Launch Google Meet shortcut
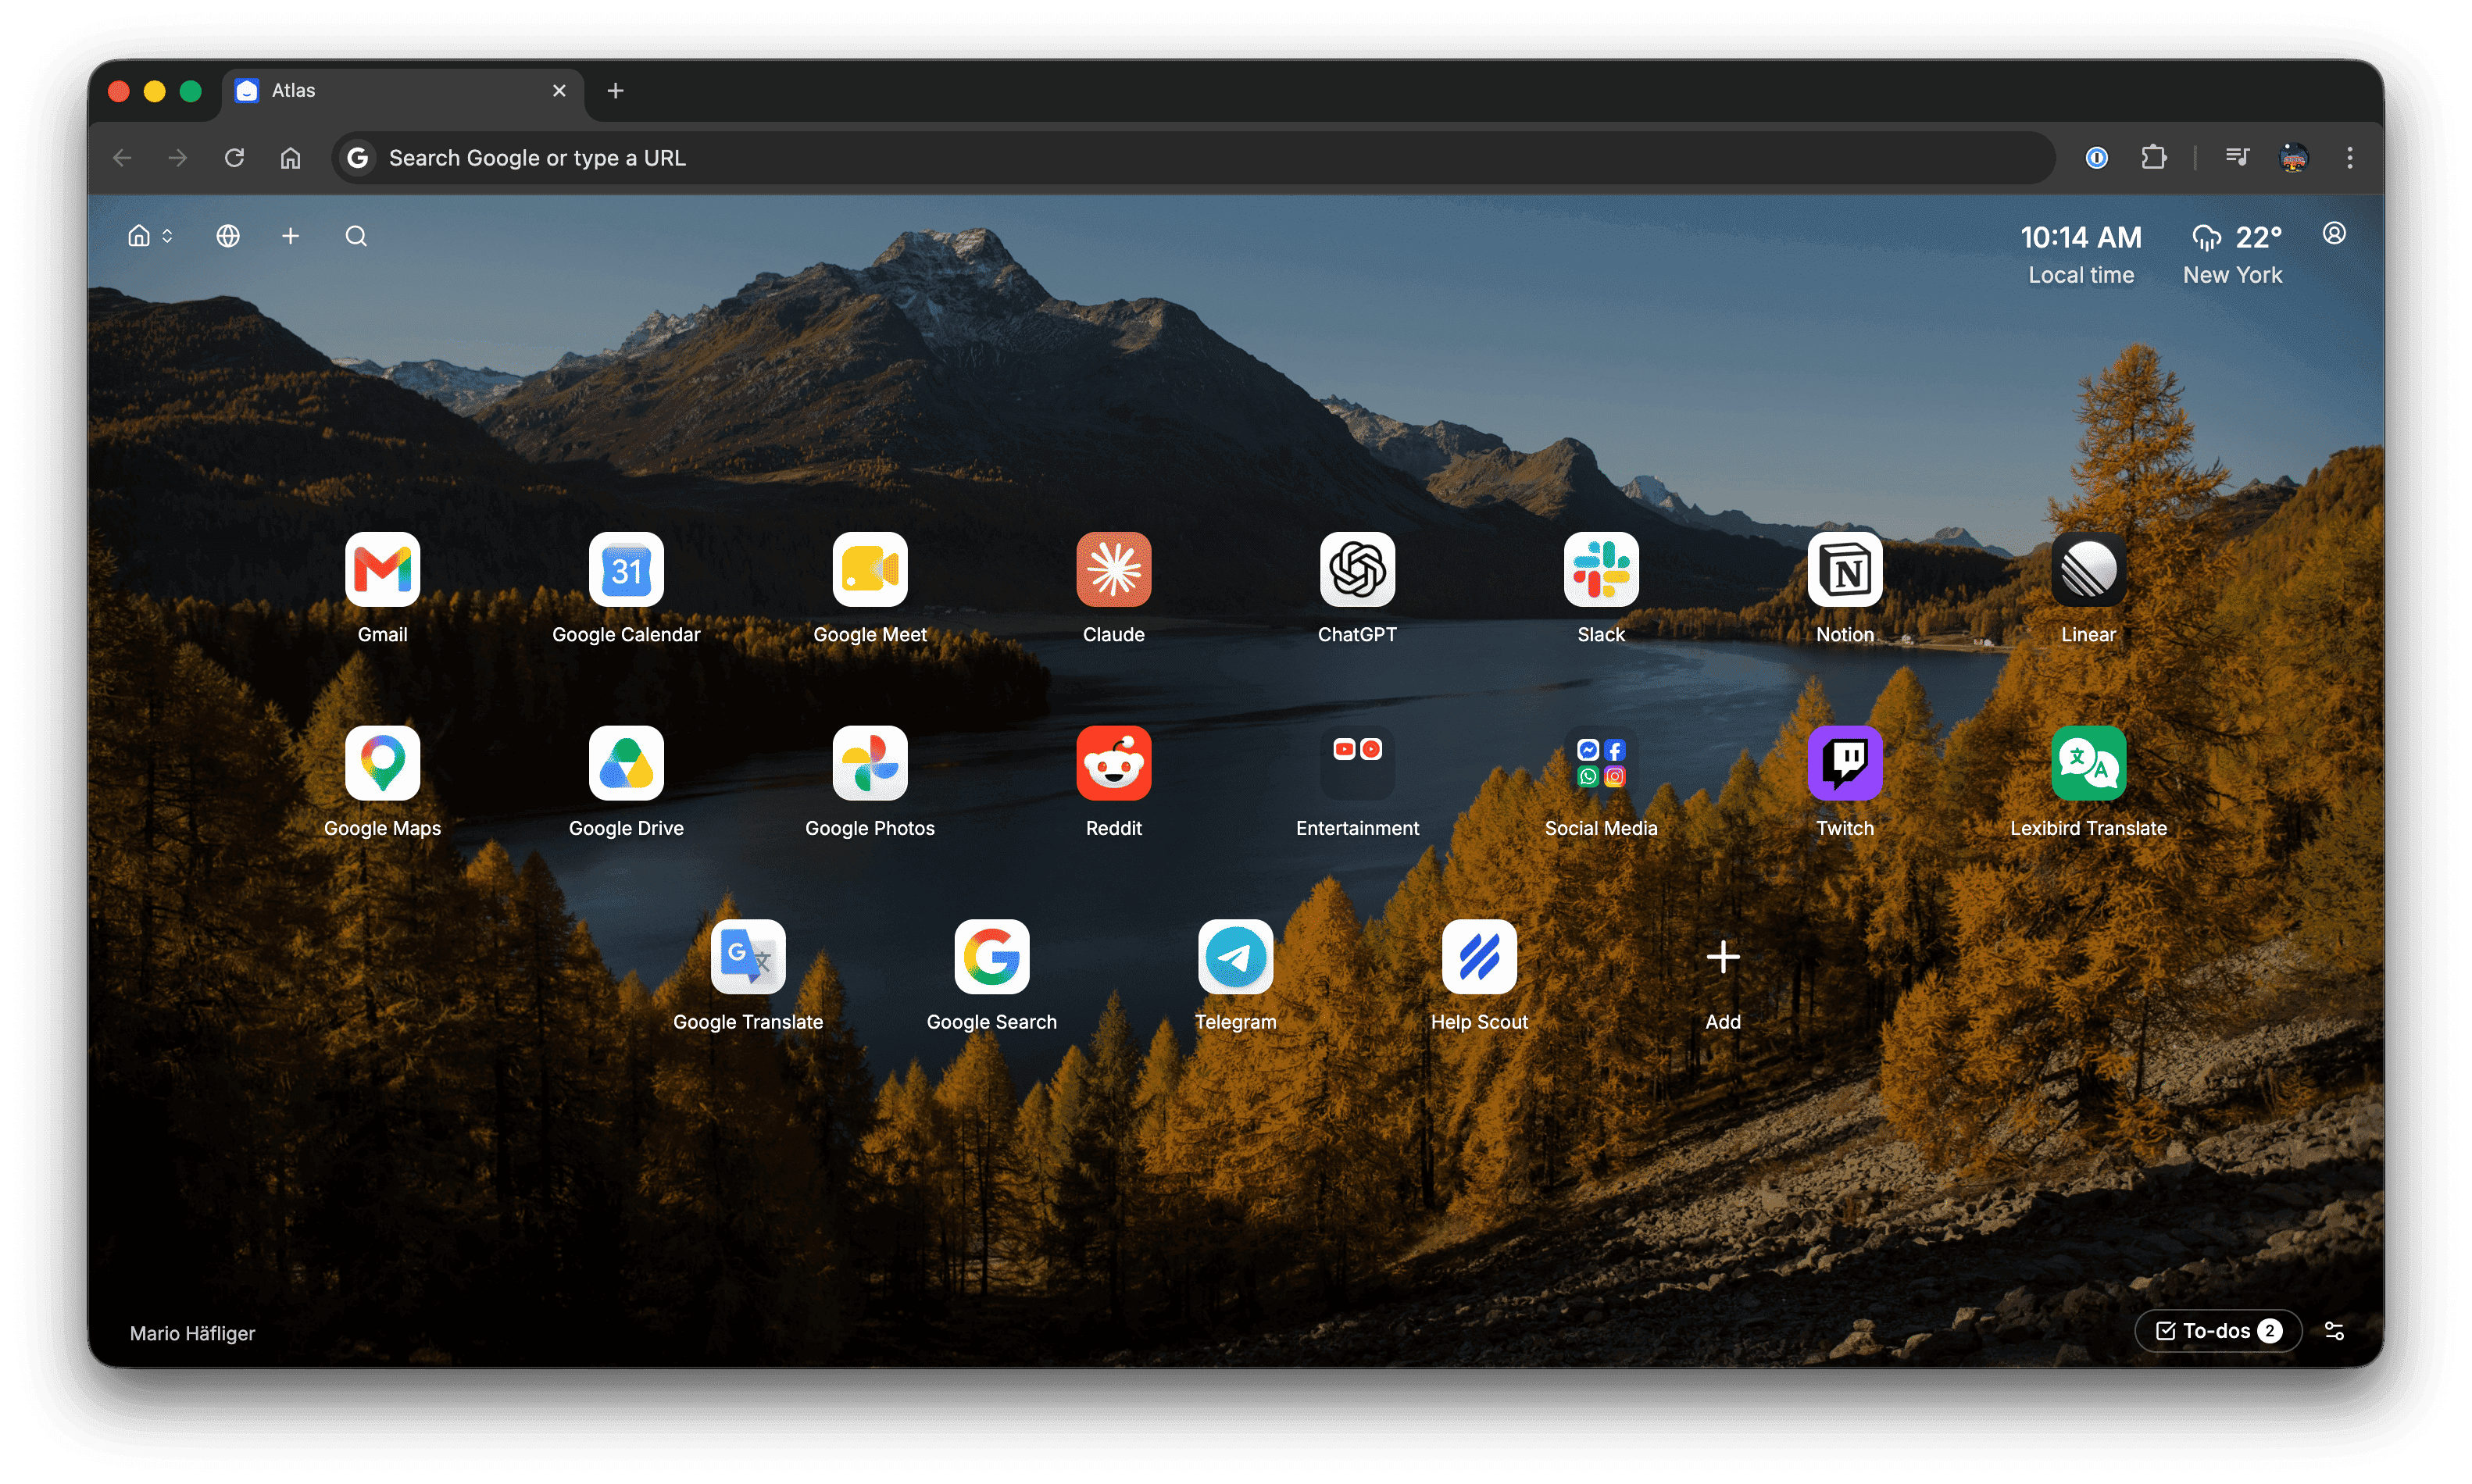 click(870, 569)
